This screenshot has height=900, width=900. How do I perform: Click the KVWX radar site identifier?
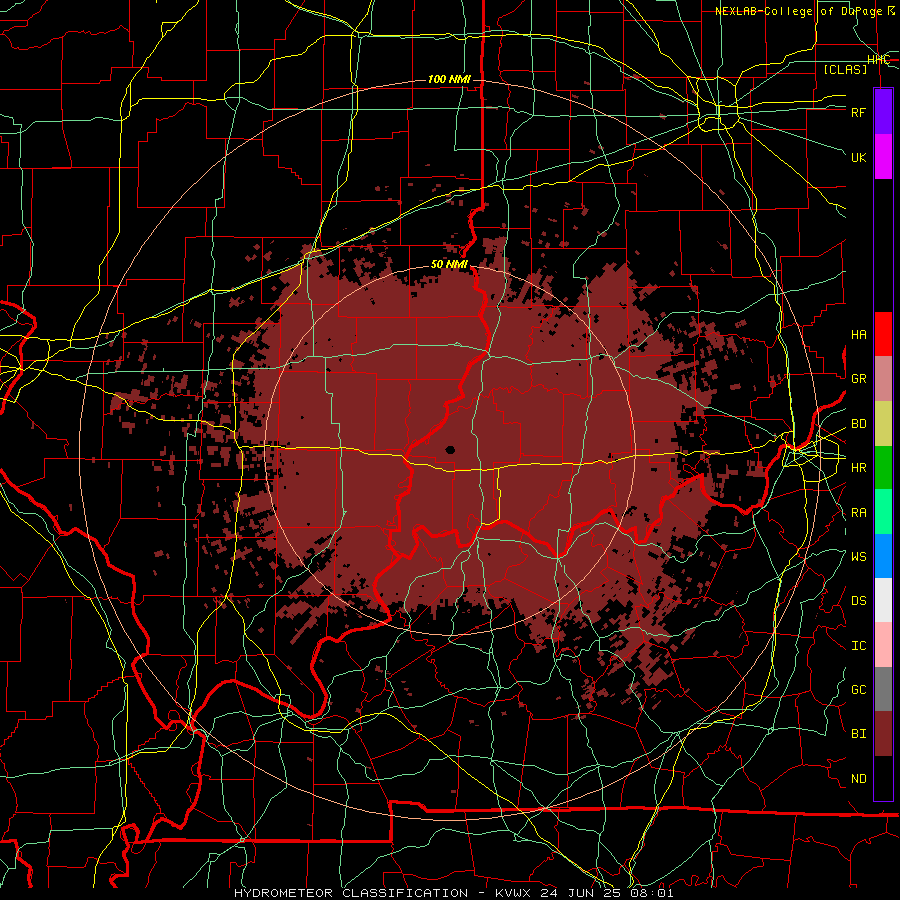(511, 893)
